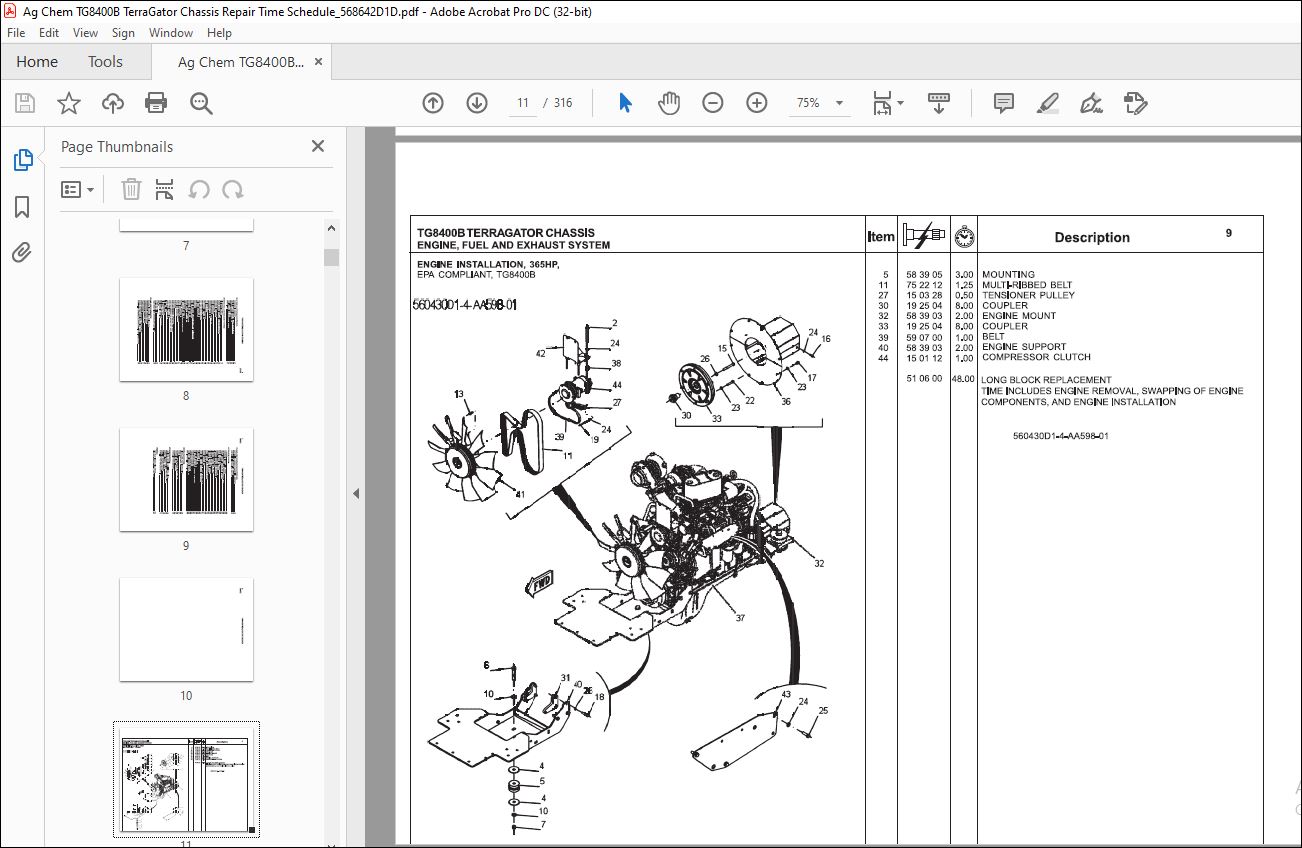Zoom in using the plus icon
1302x848 pixels.
pyautogui.click(x=757, y=103)
